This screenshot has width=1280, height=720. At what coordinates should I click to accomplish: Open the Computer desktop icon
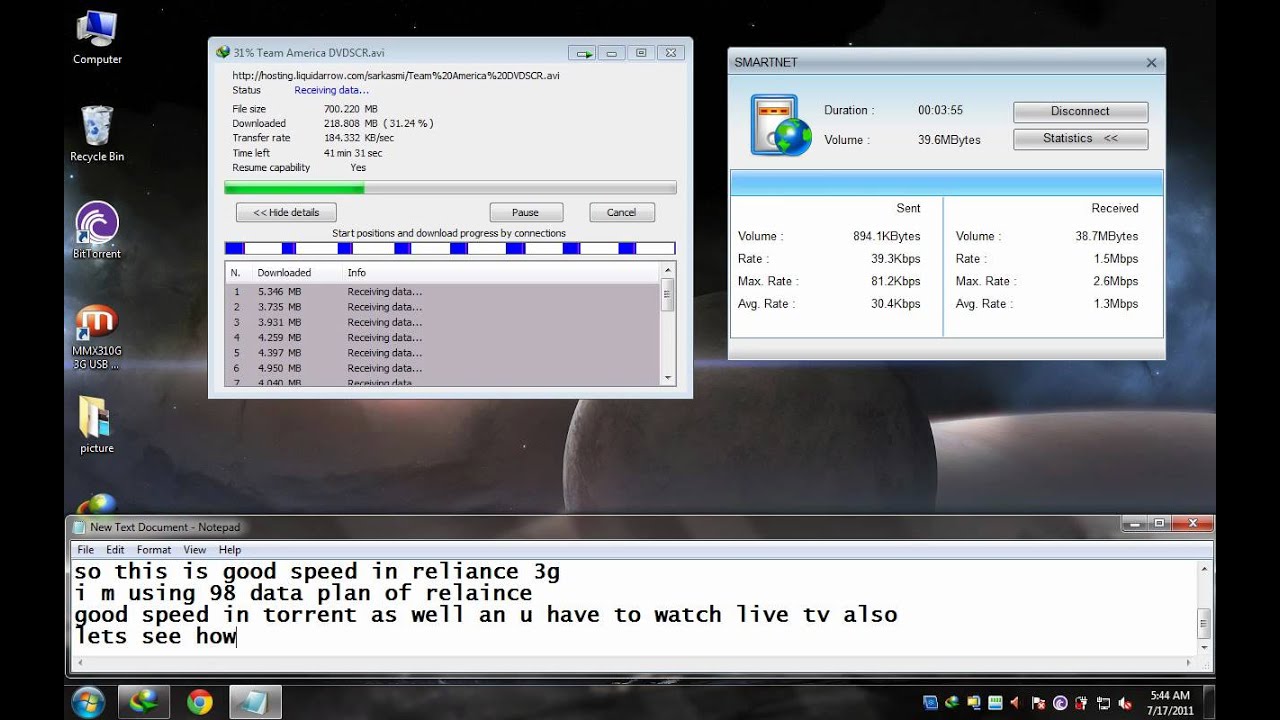(97, 37)
